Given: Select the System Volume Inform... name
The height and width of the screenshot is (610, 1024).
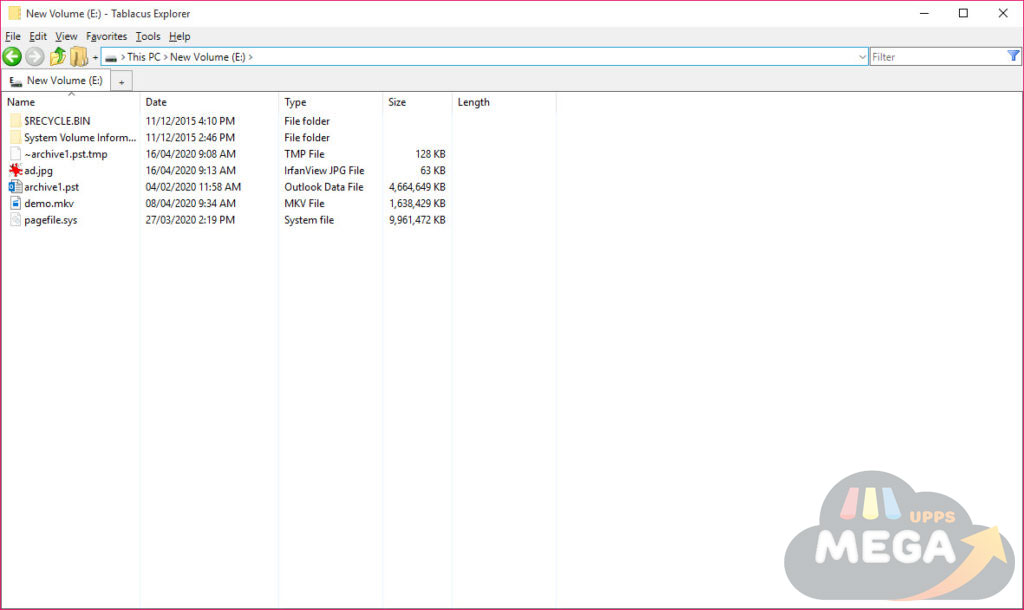Looking at the screenshot, I should [x=80, y=137].
